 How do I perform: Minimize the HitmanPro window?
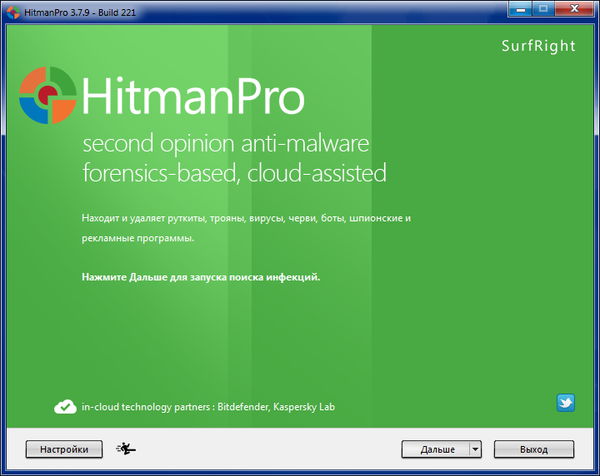point(519,9)
